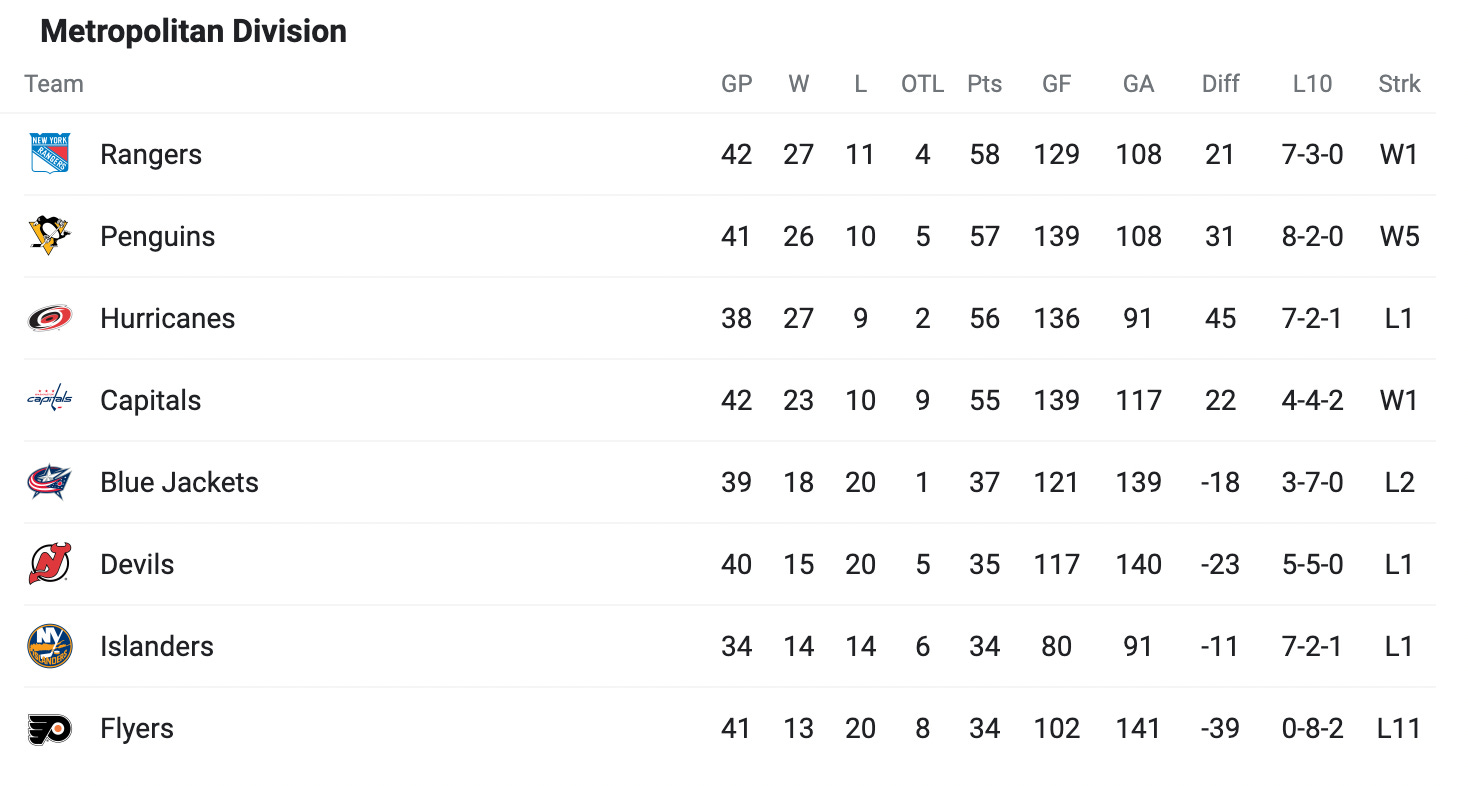This screenshot has height=786, width=1468.
Task: Open the Blue Jackets team name
Action: point(179,482)
